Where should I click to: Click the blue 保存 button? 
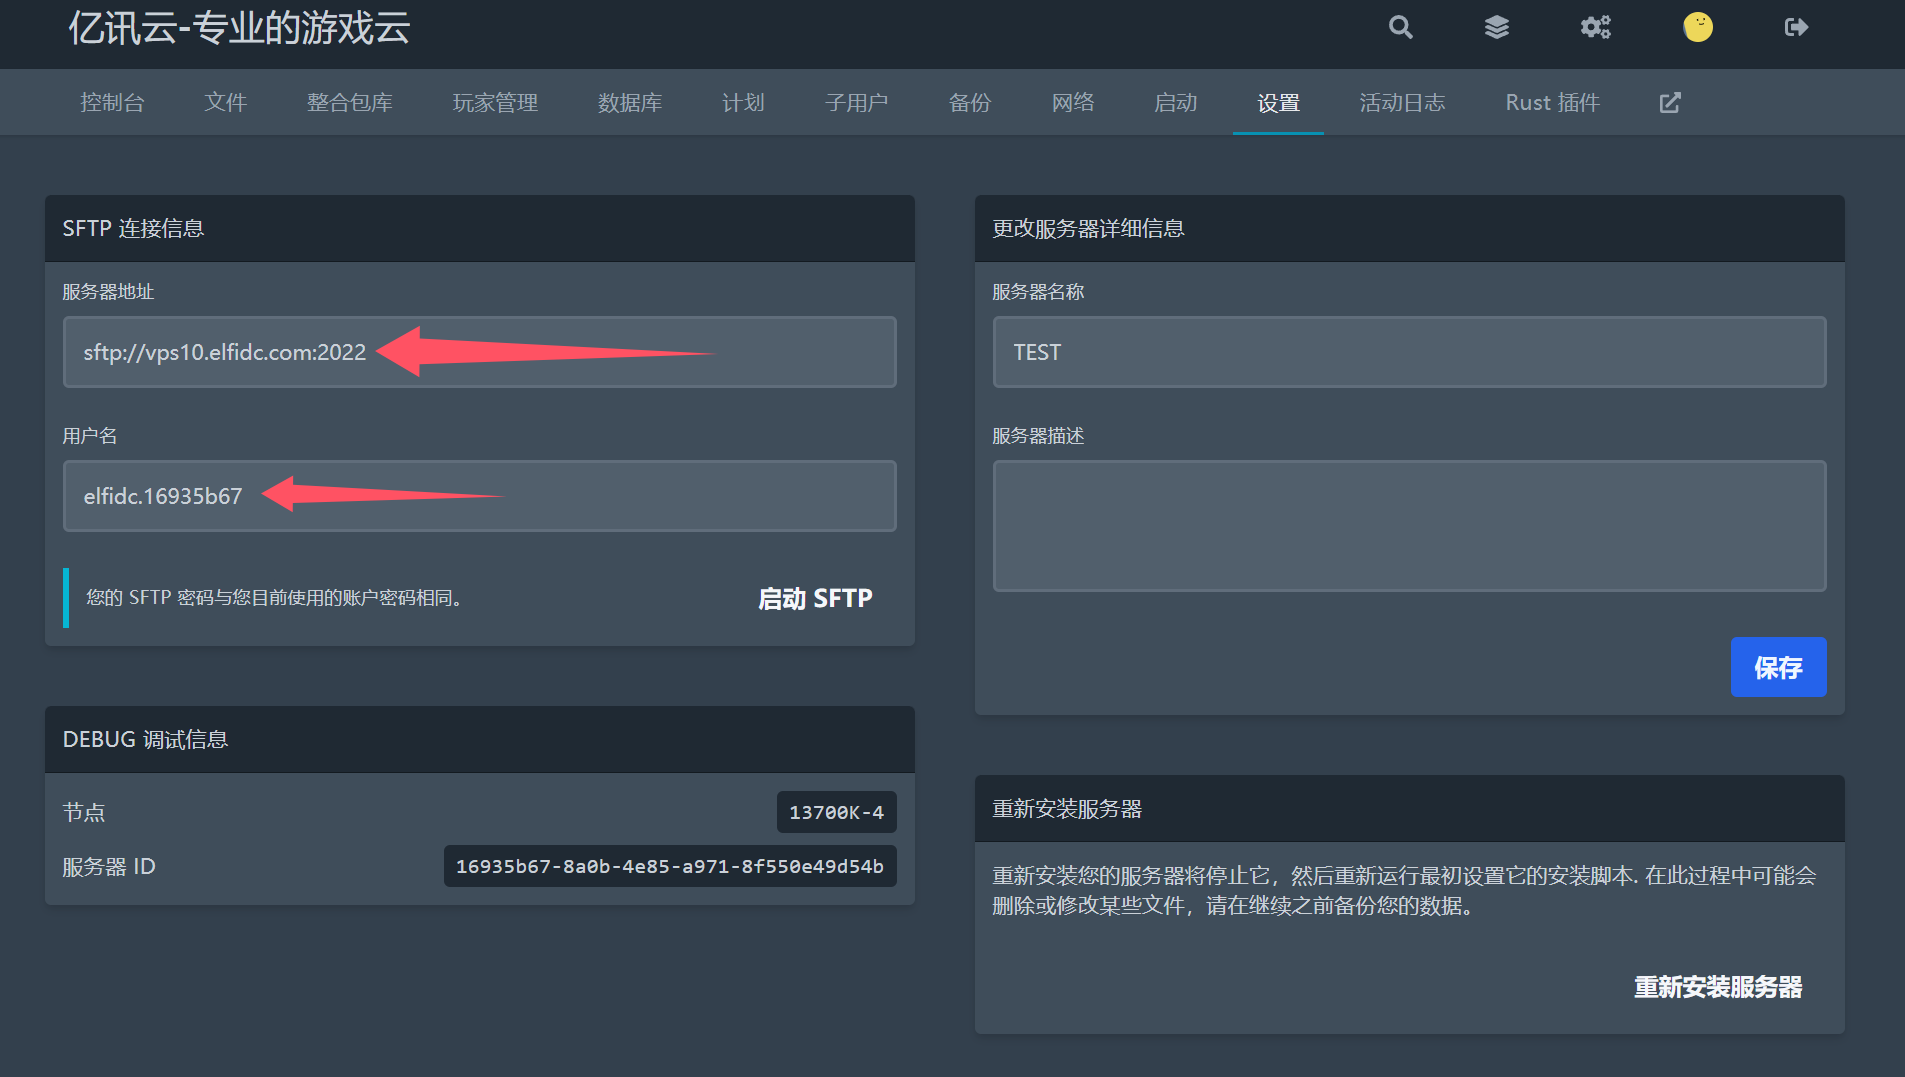click(x=1778, y=667)
